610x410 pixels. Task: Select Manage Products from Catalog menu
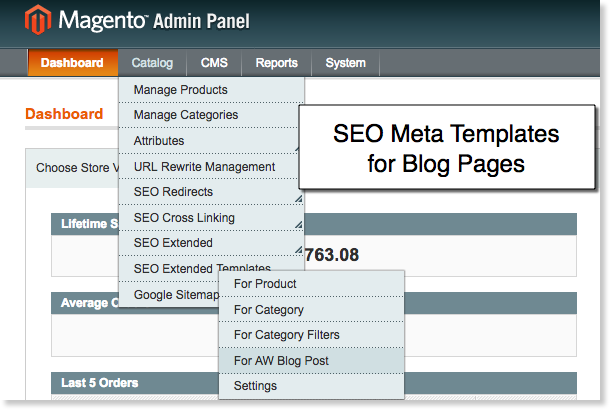point(211,90)
